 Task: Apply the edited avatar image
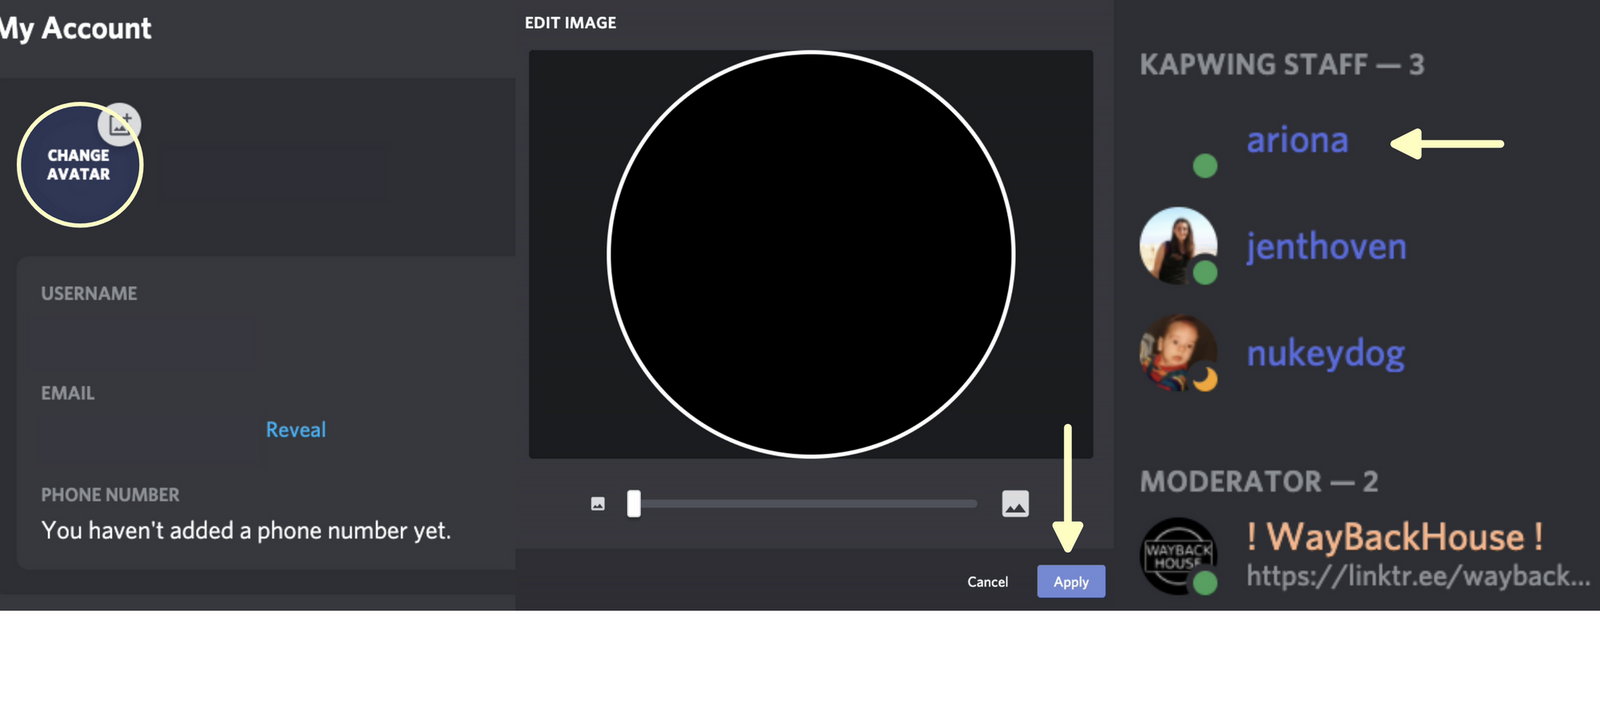click(1070, 582)
